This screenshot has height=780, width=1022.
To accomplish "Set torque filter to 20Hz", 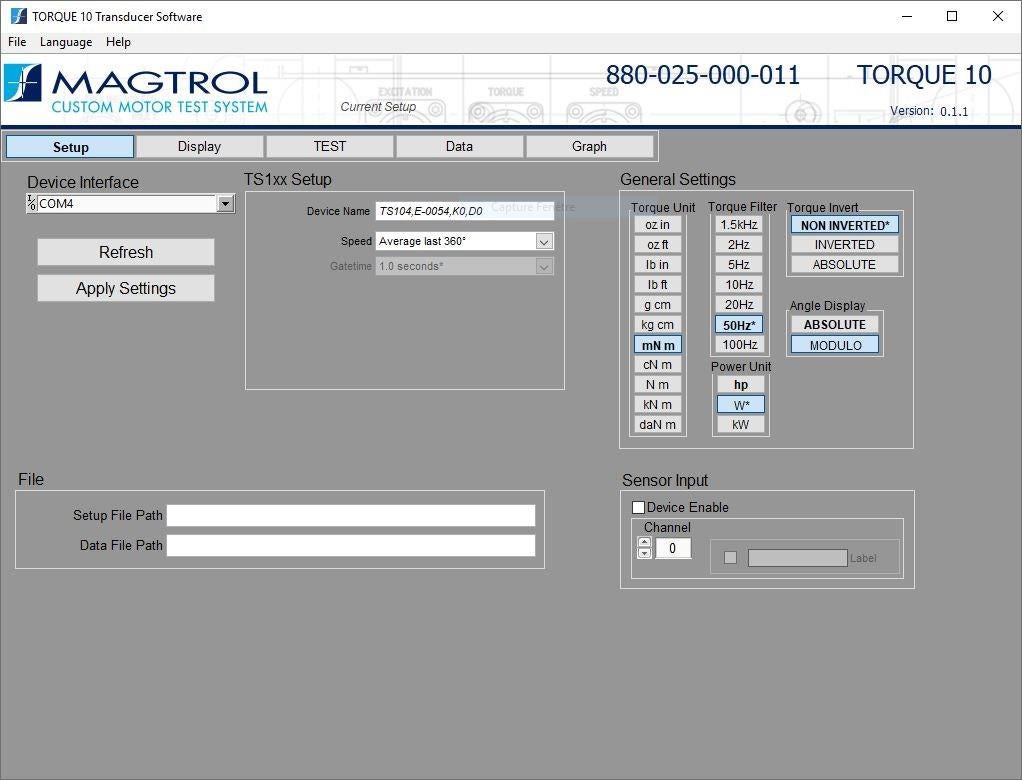I will pyautogui.click(x=739, y=304).
